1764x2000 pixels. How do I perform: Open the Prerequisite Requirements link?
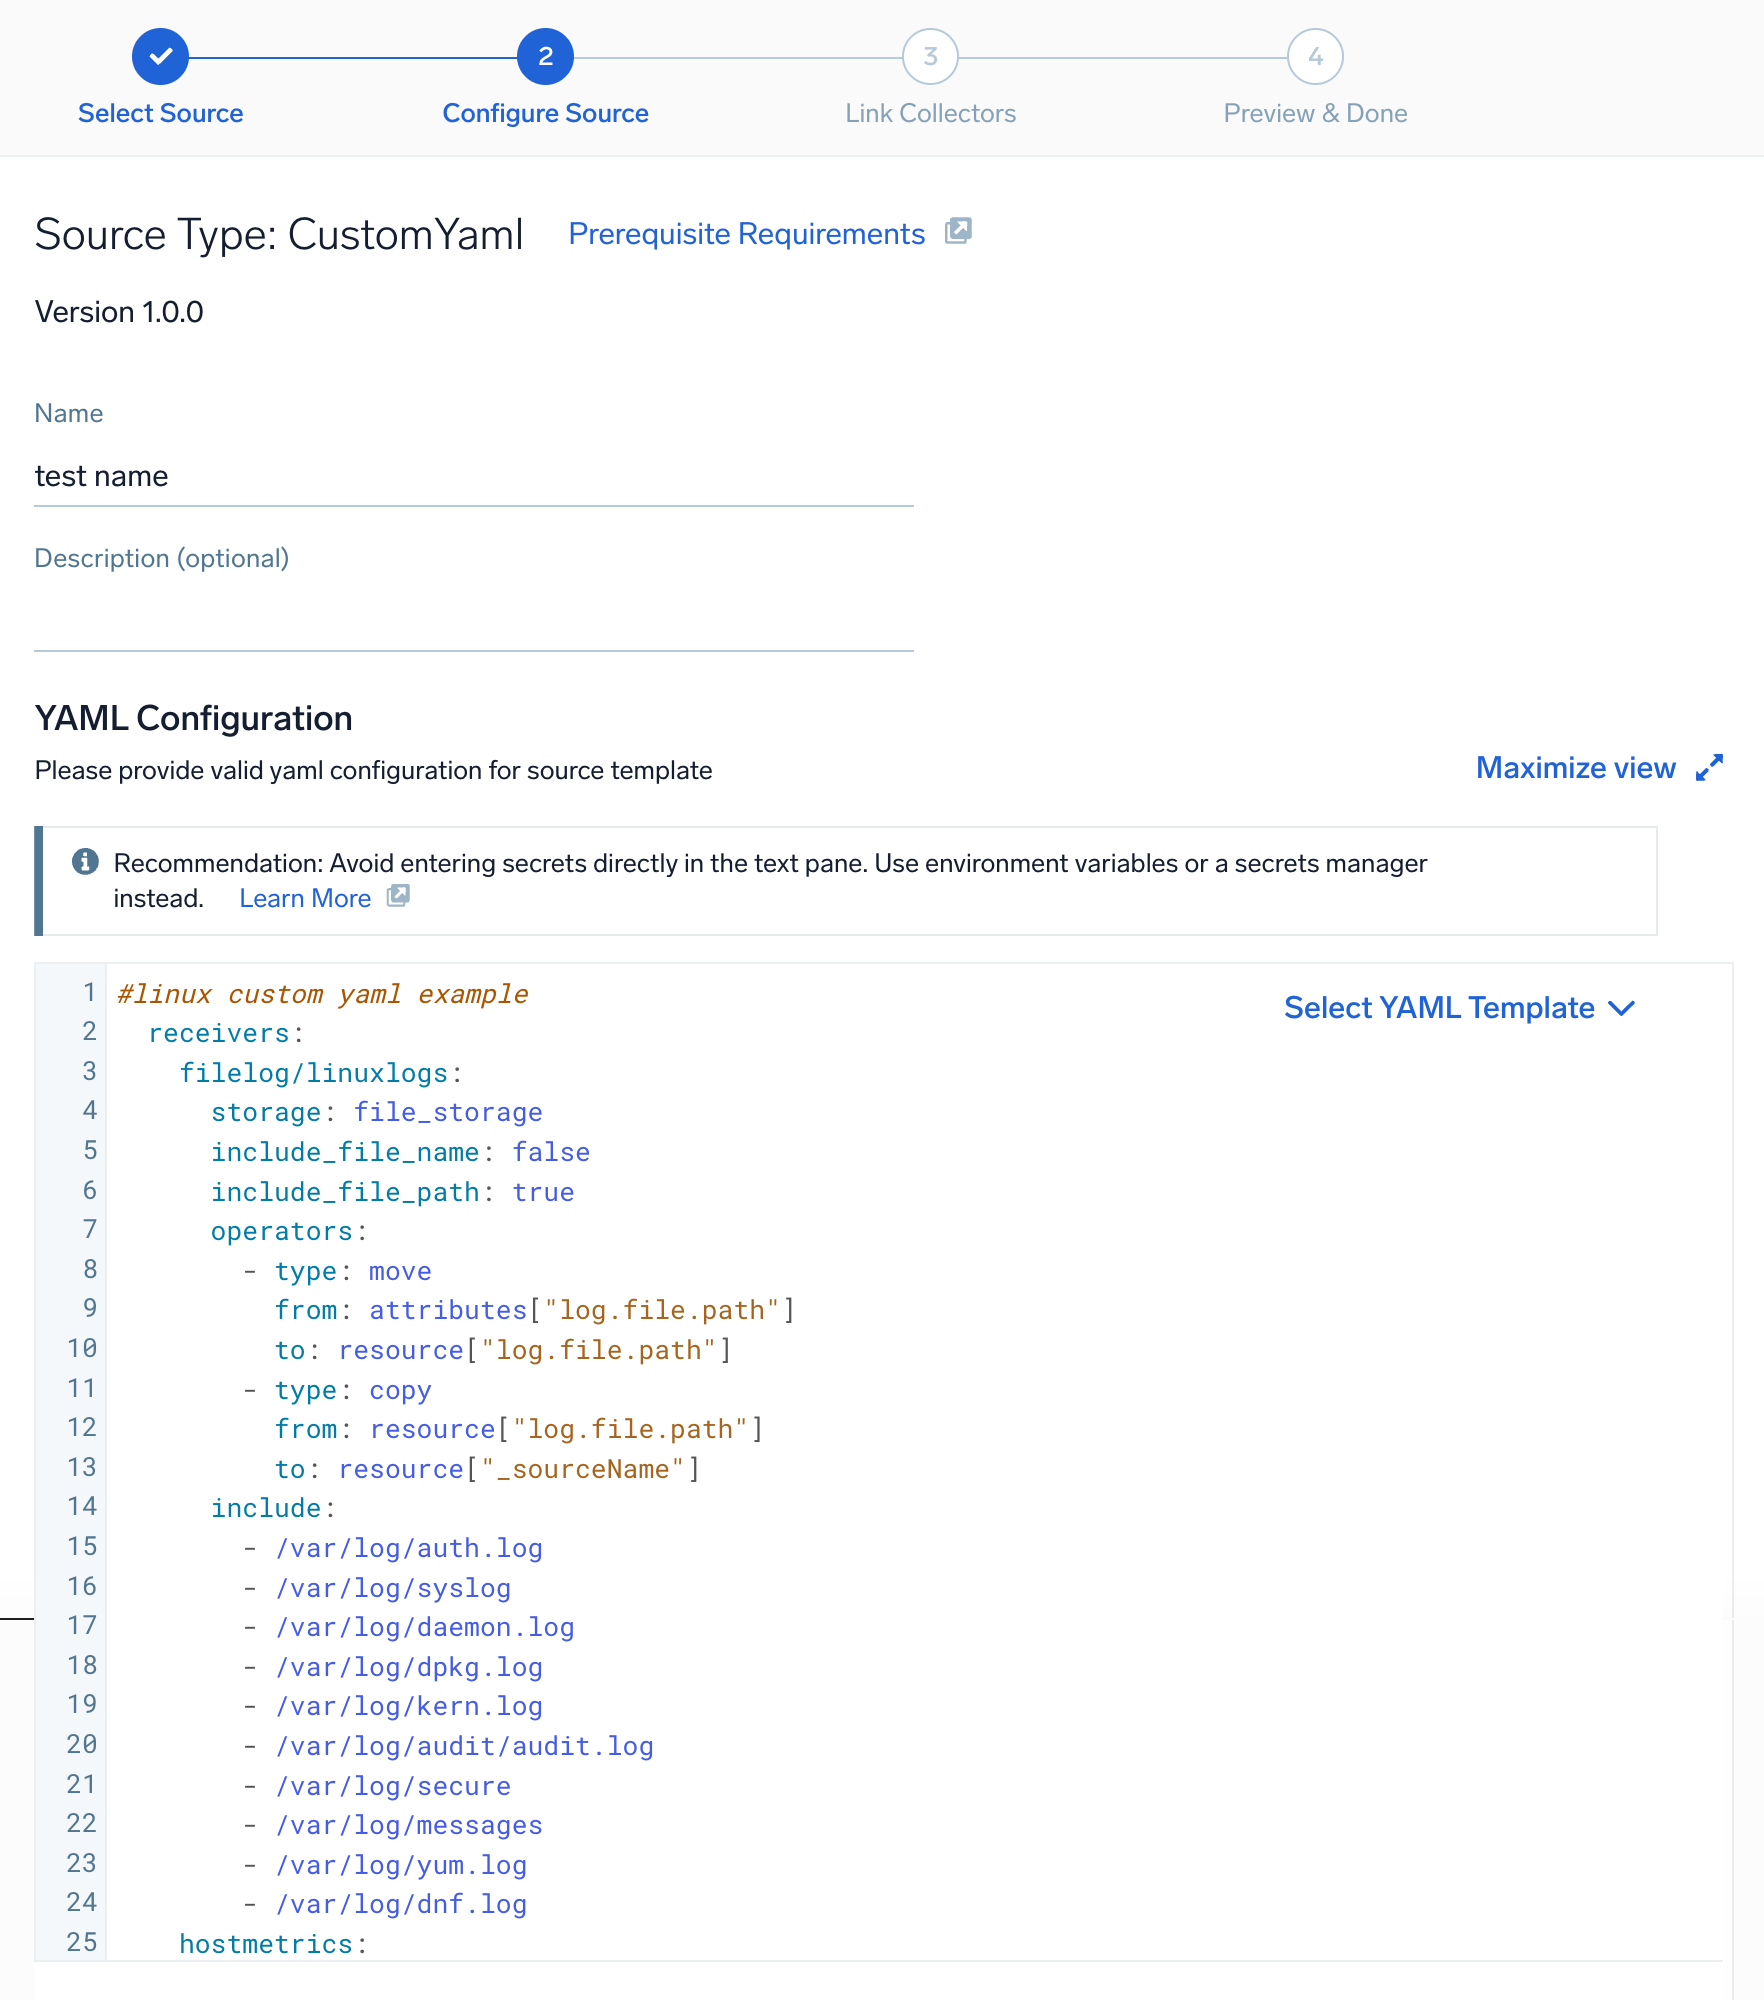pos(746,233)
